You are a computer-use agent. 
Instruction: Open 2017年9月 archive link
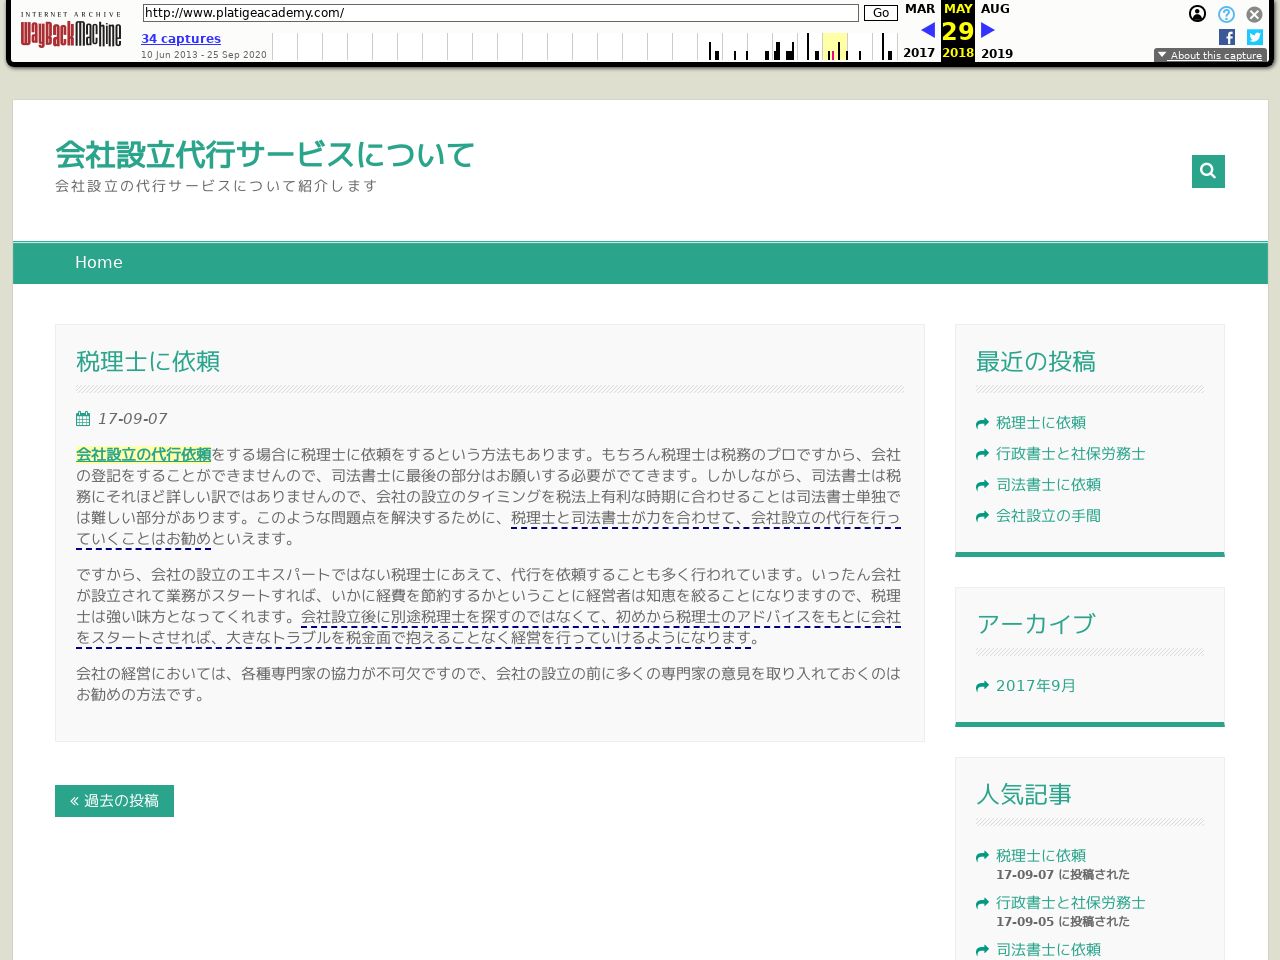click(x=1036, y=686)
